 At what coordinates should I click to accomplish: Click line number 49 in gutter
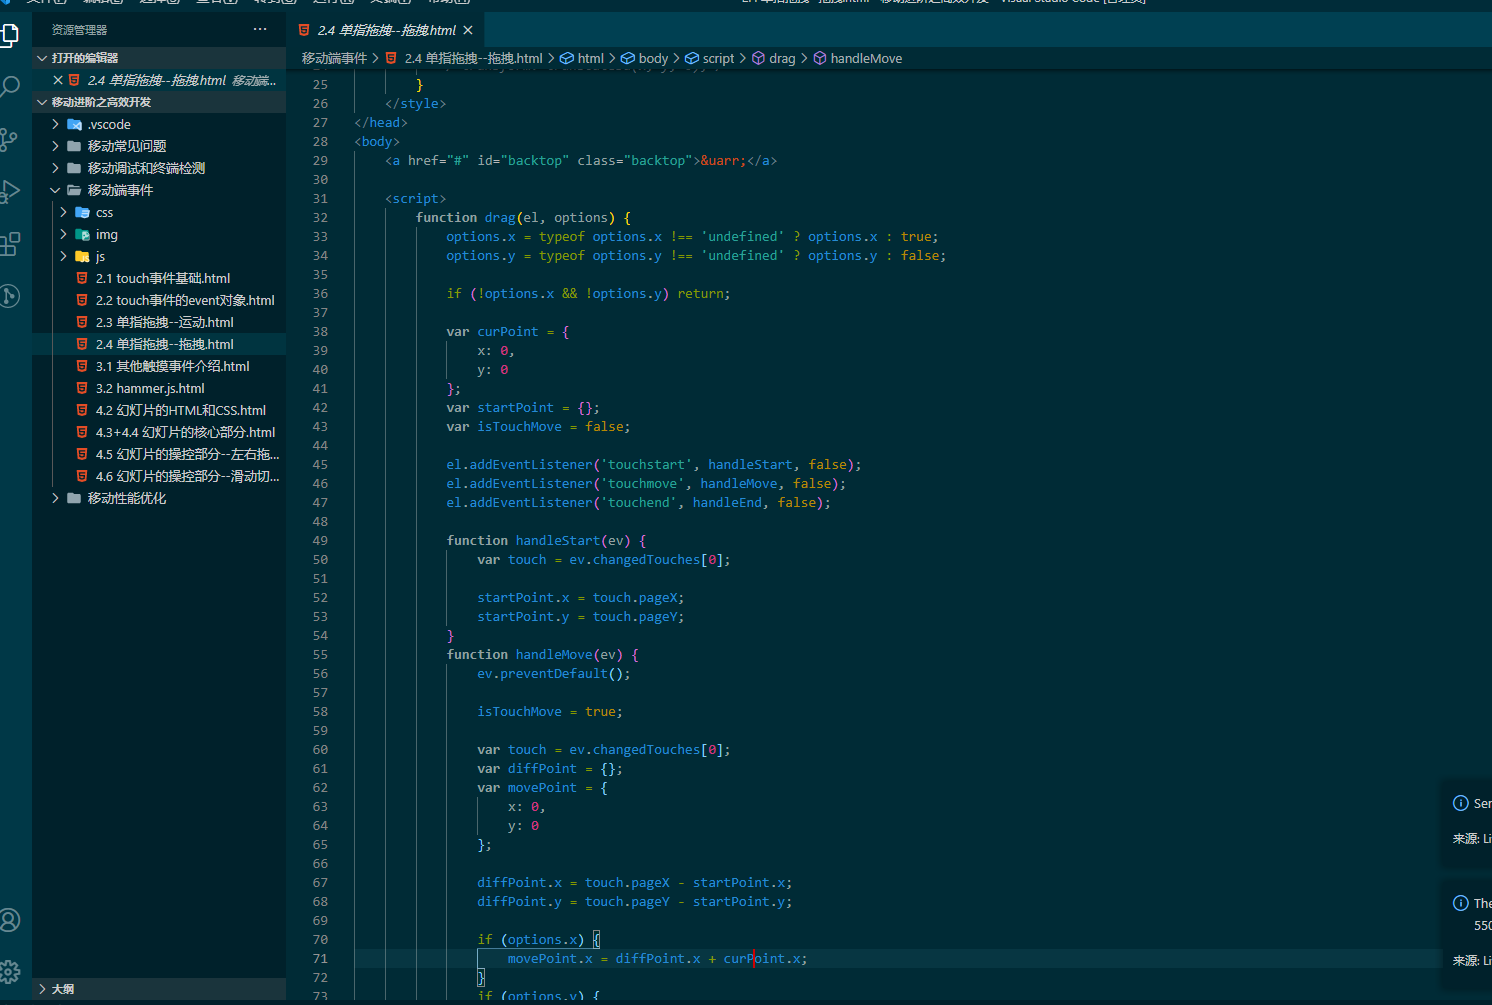(320, 541)
